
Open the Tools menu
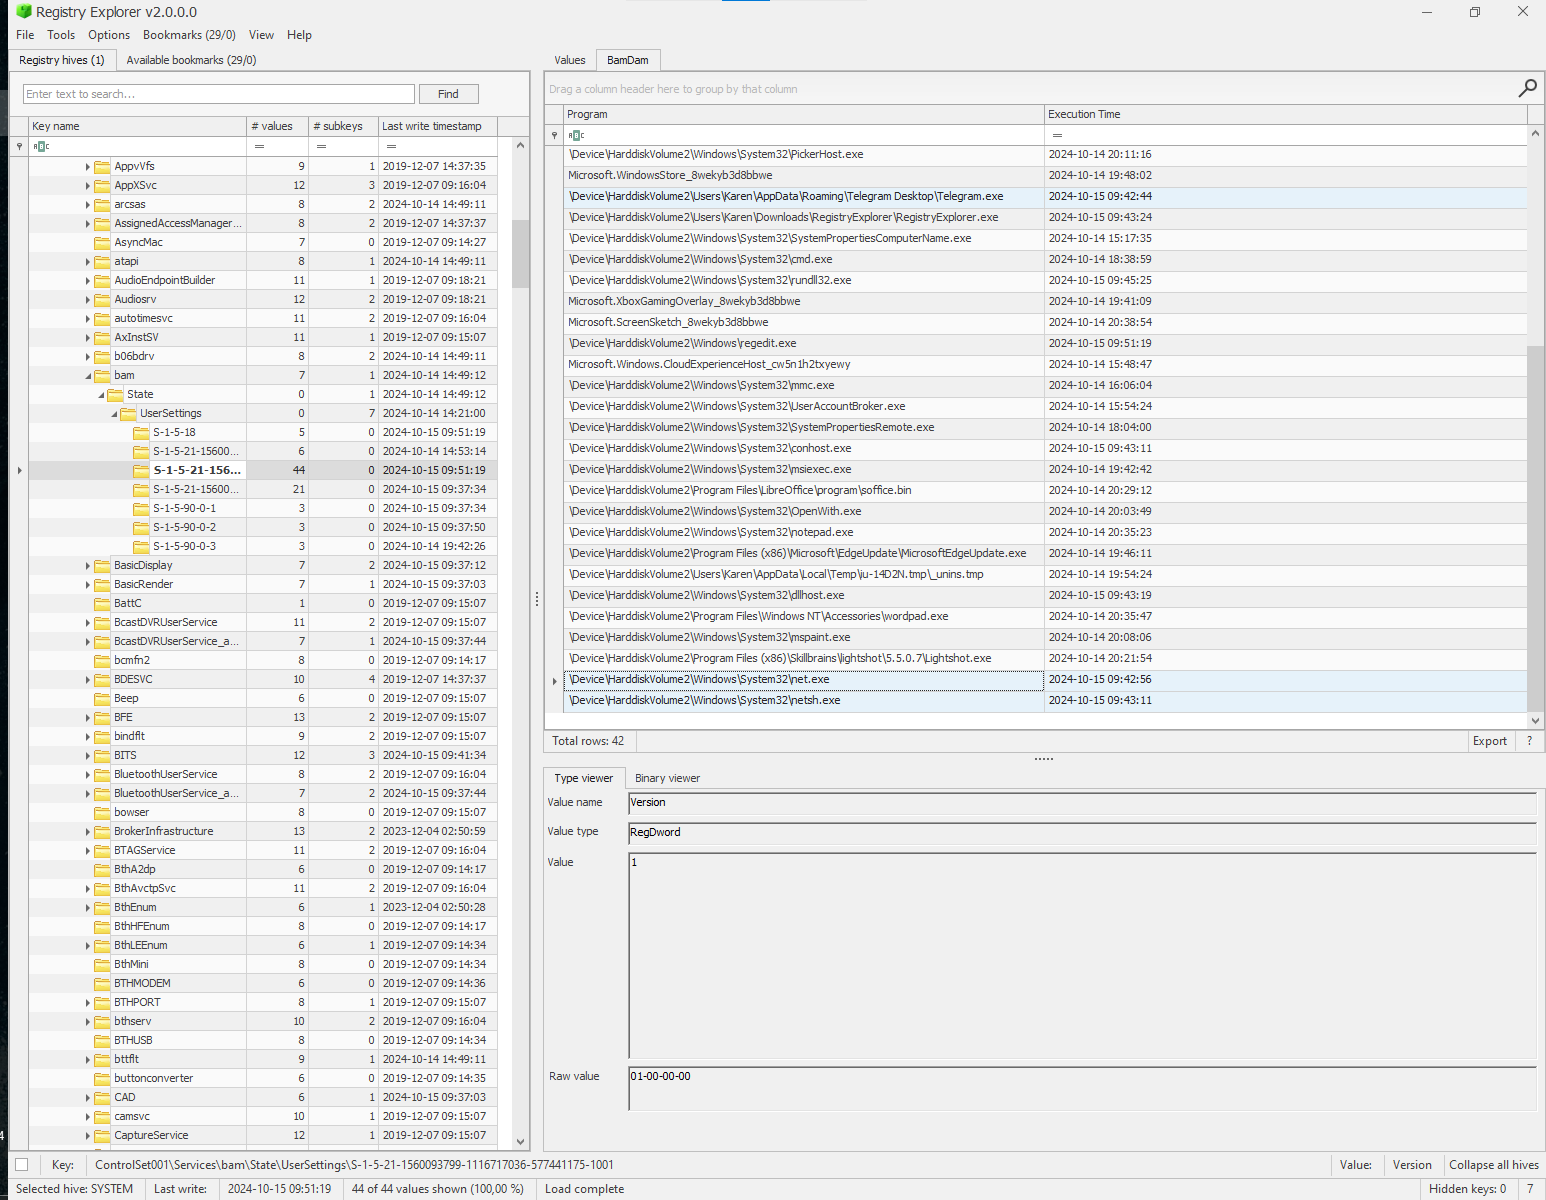[61, 35]
